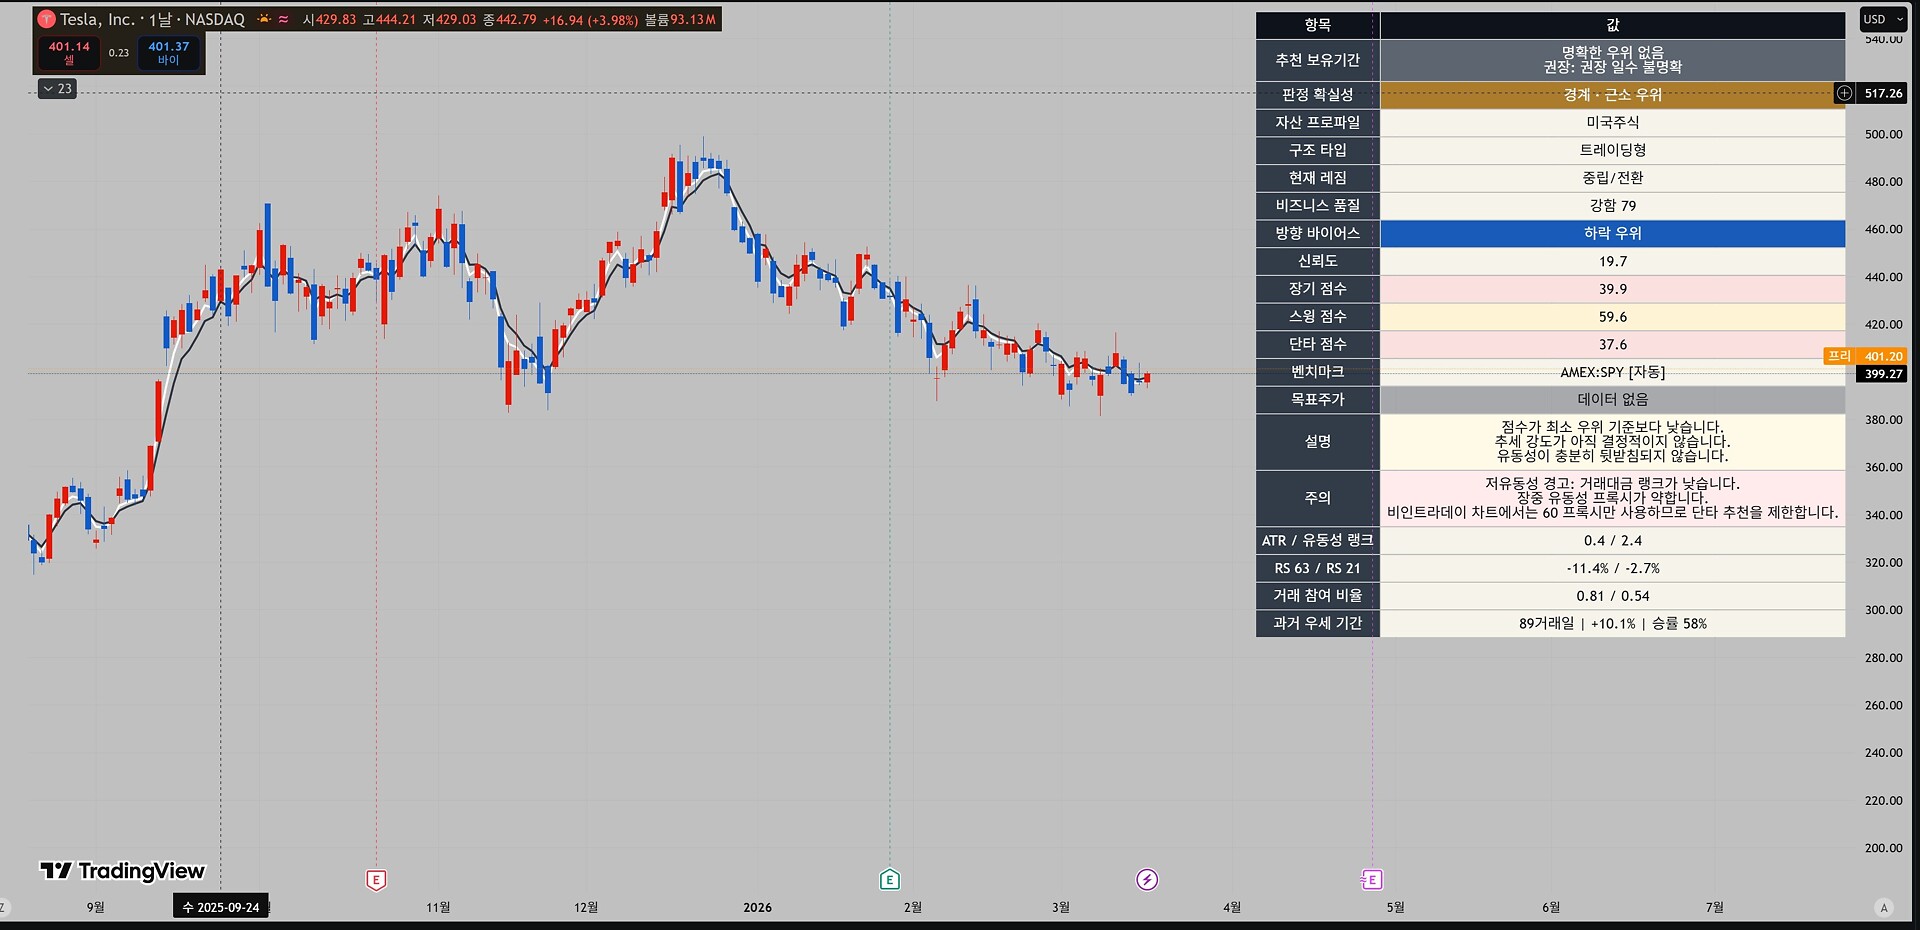
Task: Open the USD currency dropdown
Action: 1883,19
